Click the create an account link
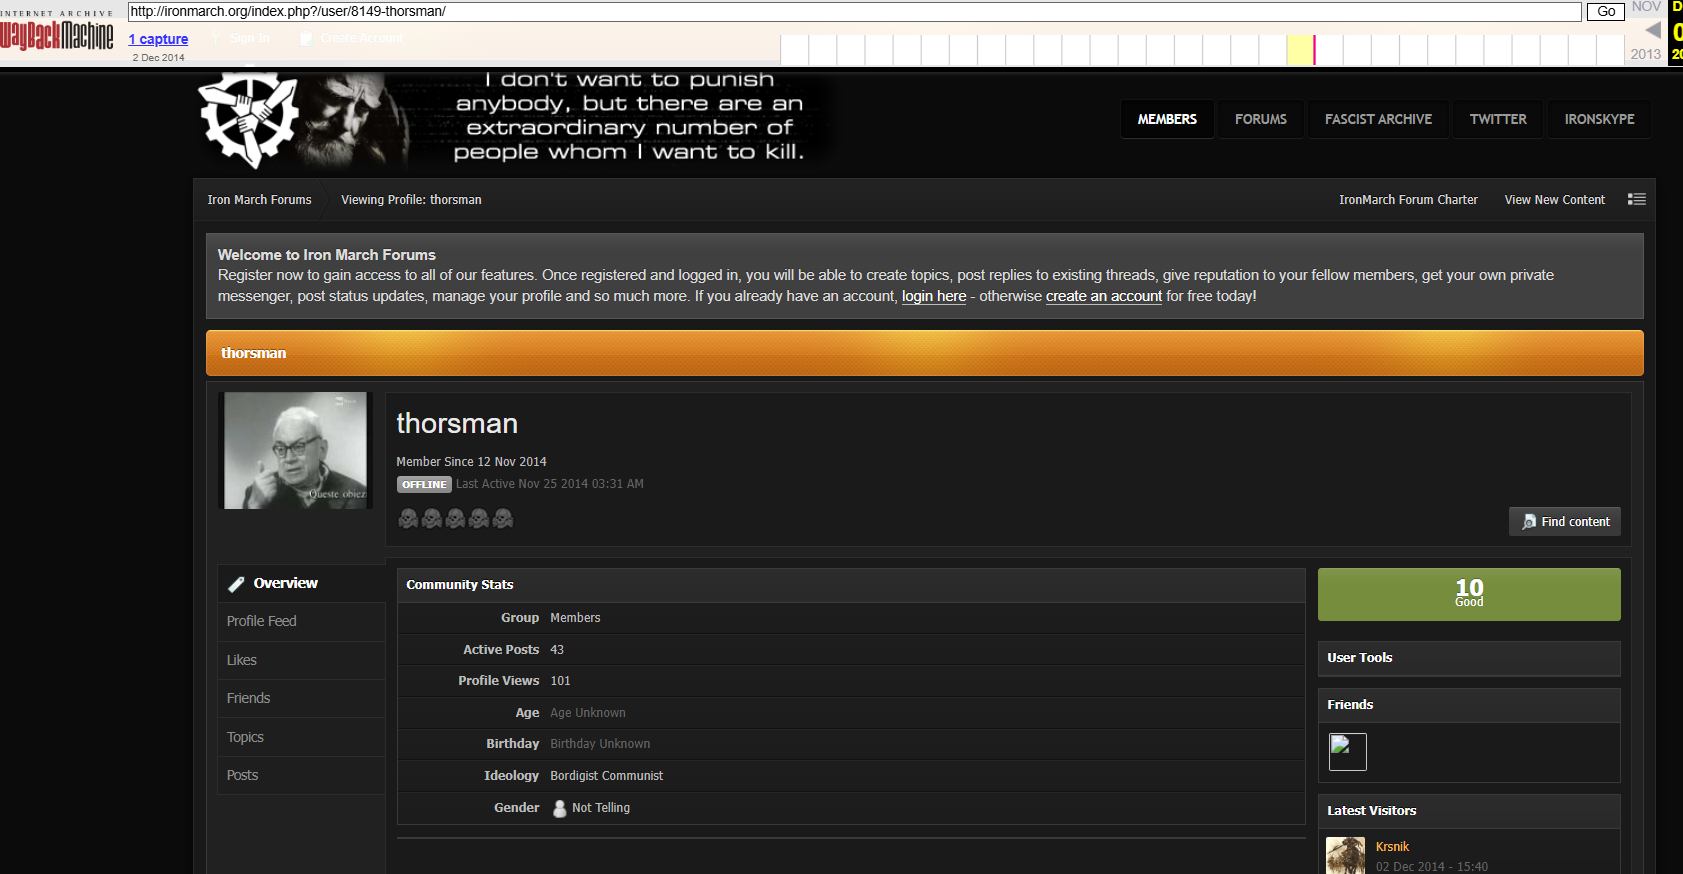 pyautogui.click(x=1104, y=296)
